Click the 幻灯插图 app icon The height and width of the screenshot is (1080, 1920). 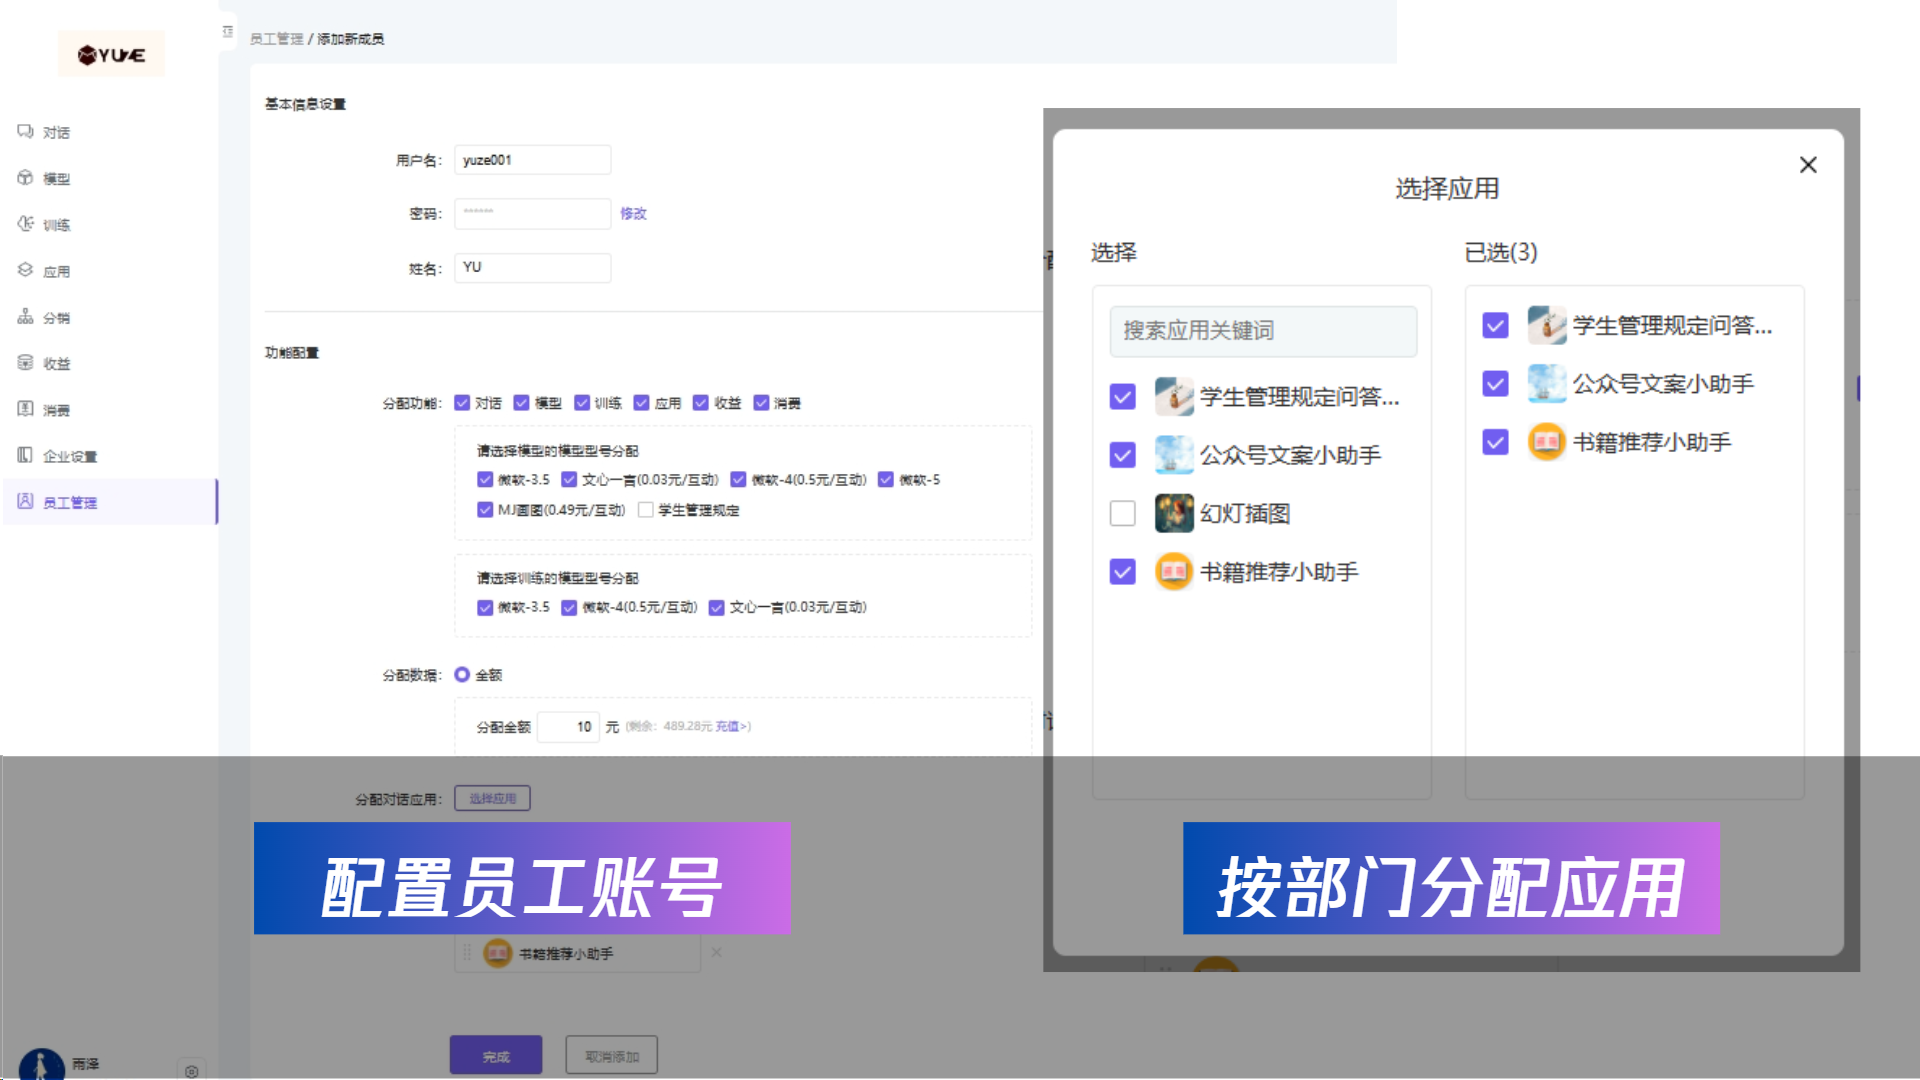(1174, 513)
